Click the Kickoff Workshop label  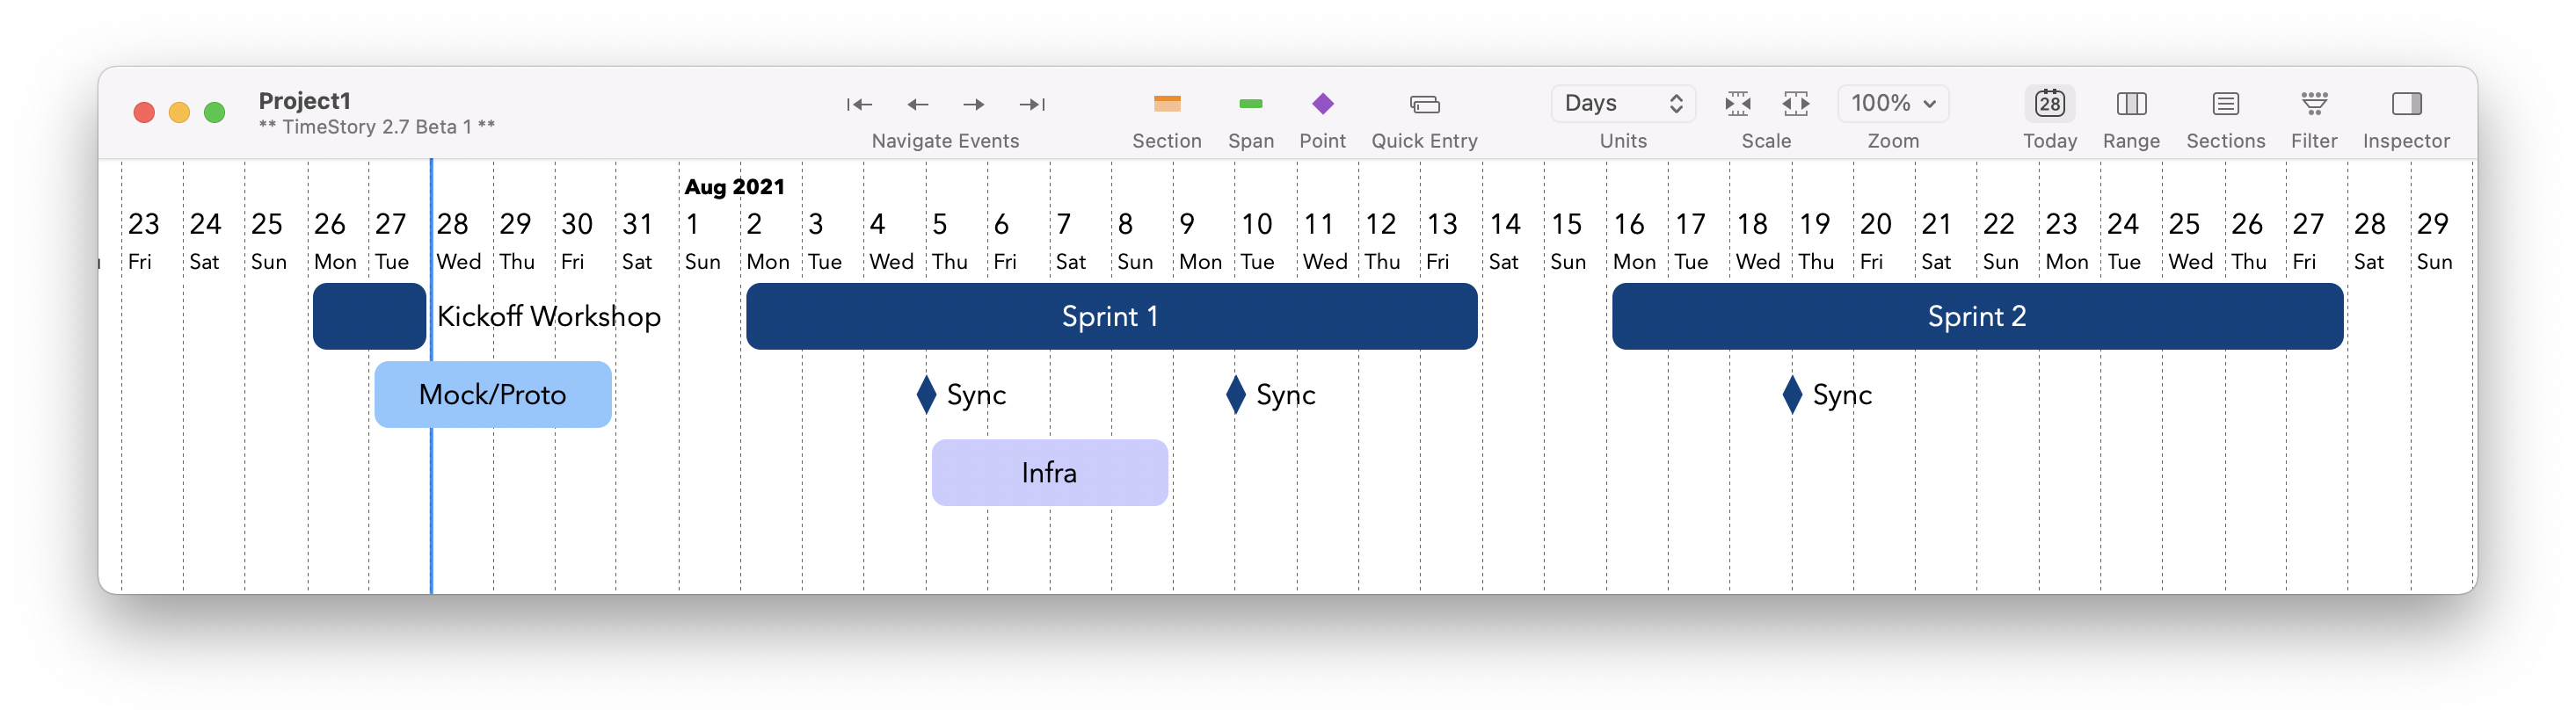tap(548, 316)
